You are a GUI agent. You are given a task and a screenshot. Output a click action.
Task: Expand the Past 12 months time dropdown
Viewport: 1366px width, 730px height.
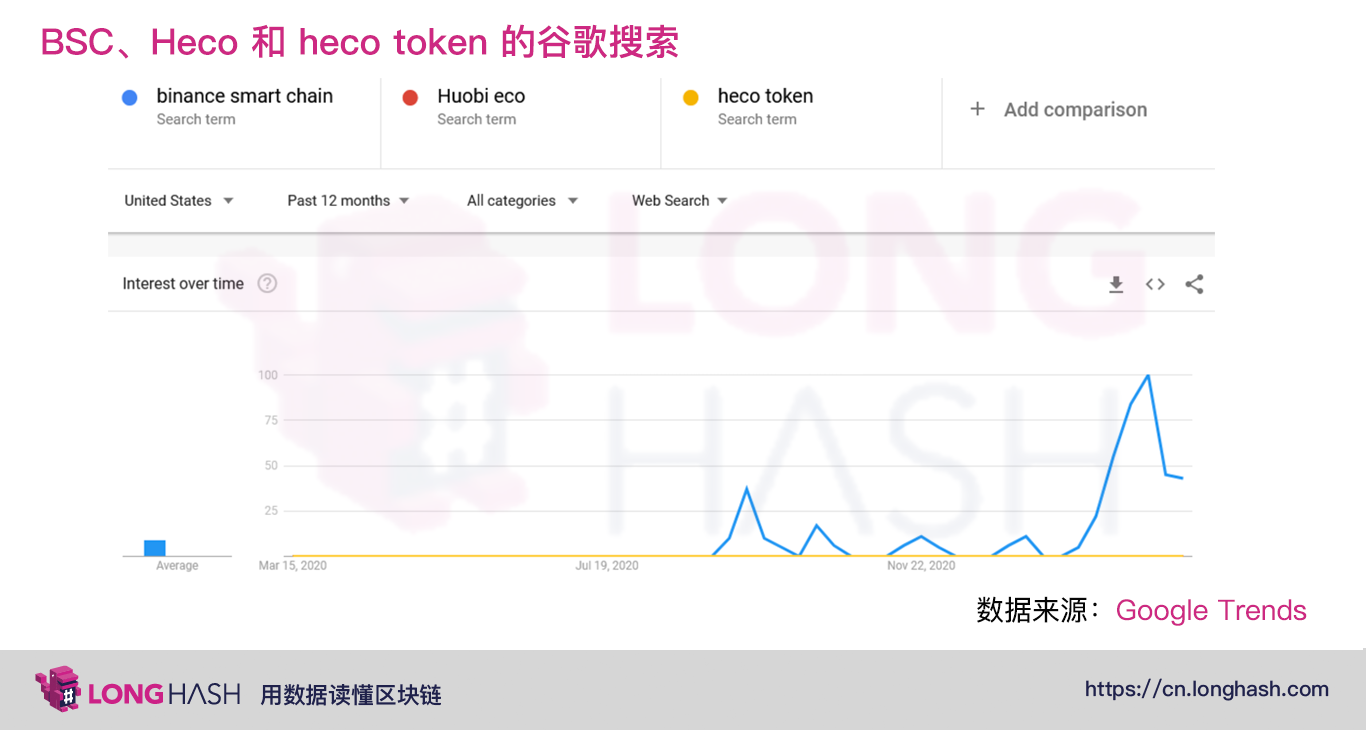click(347, 200)
